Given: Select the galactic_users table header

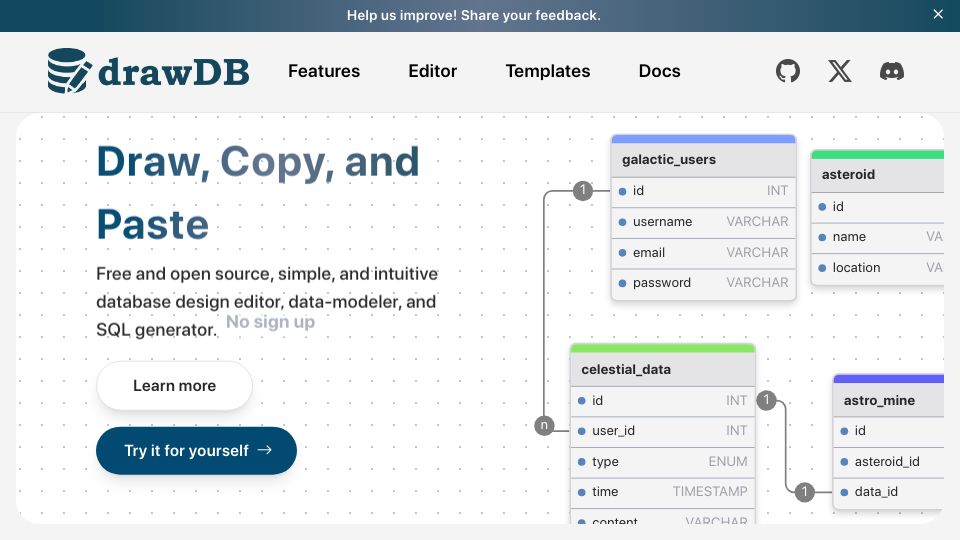Looking at the screenshot, I should (703, 160).
